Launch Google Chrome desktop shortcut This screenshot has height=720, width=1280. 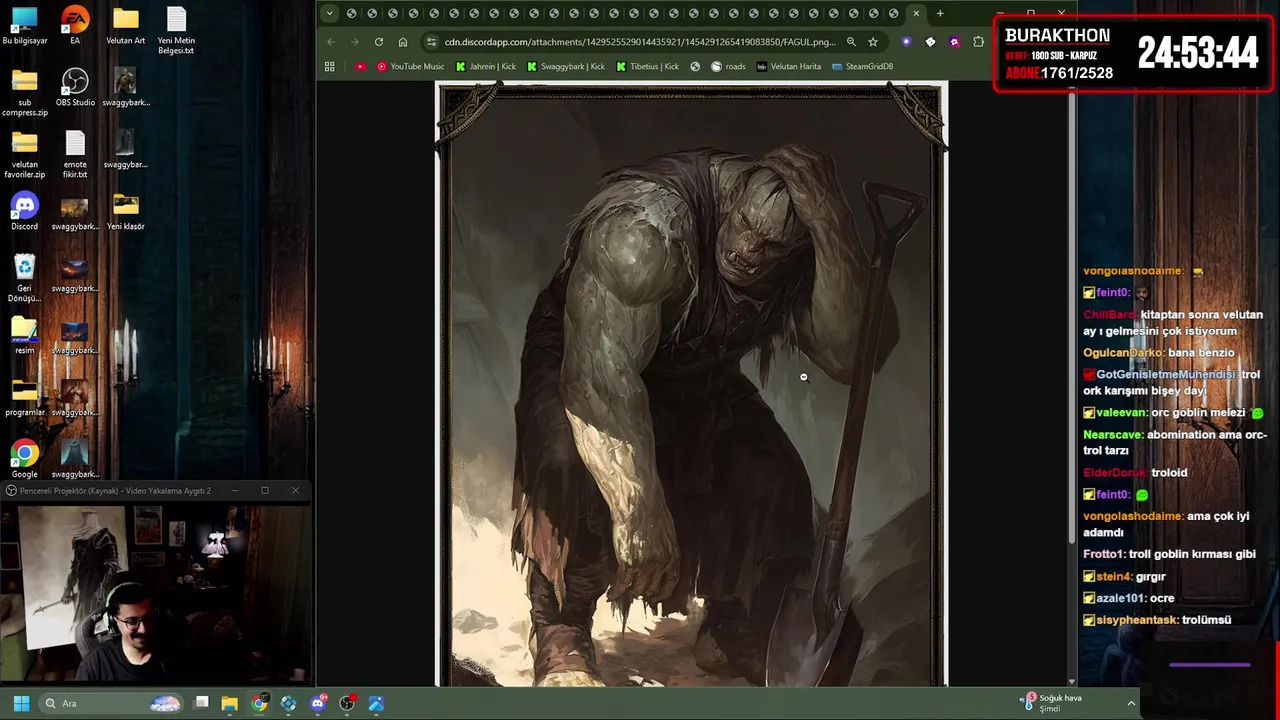(x=24, y=460)
